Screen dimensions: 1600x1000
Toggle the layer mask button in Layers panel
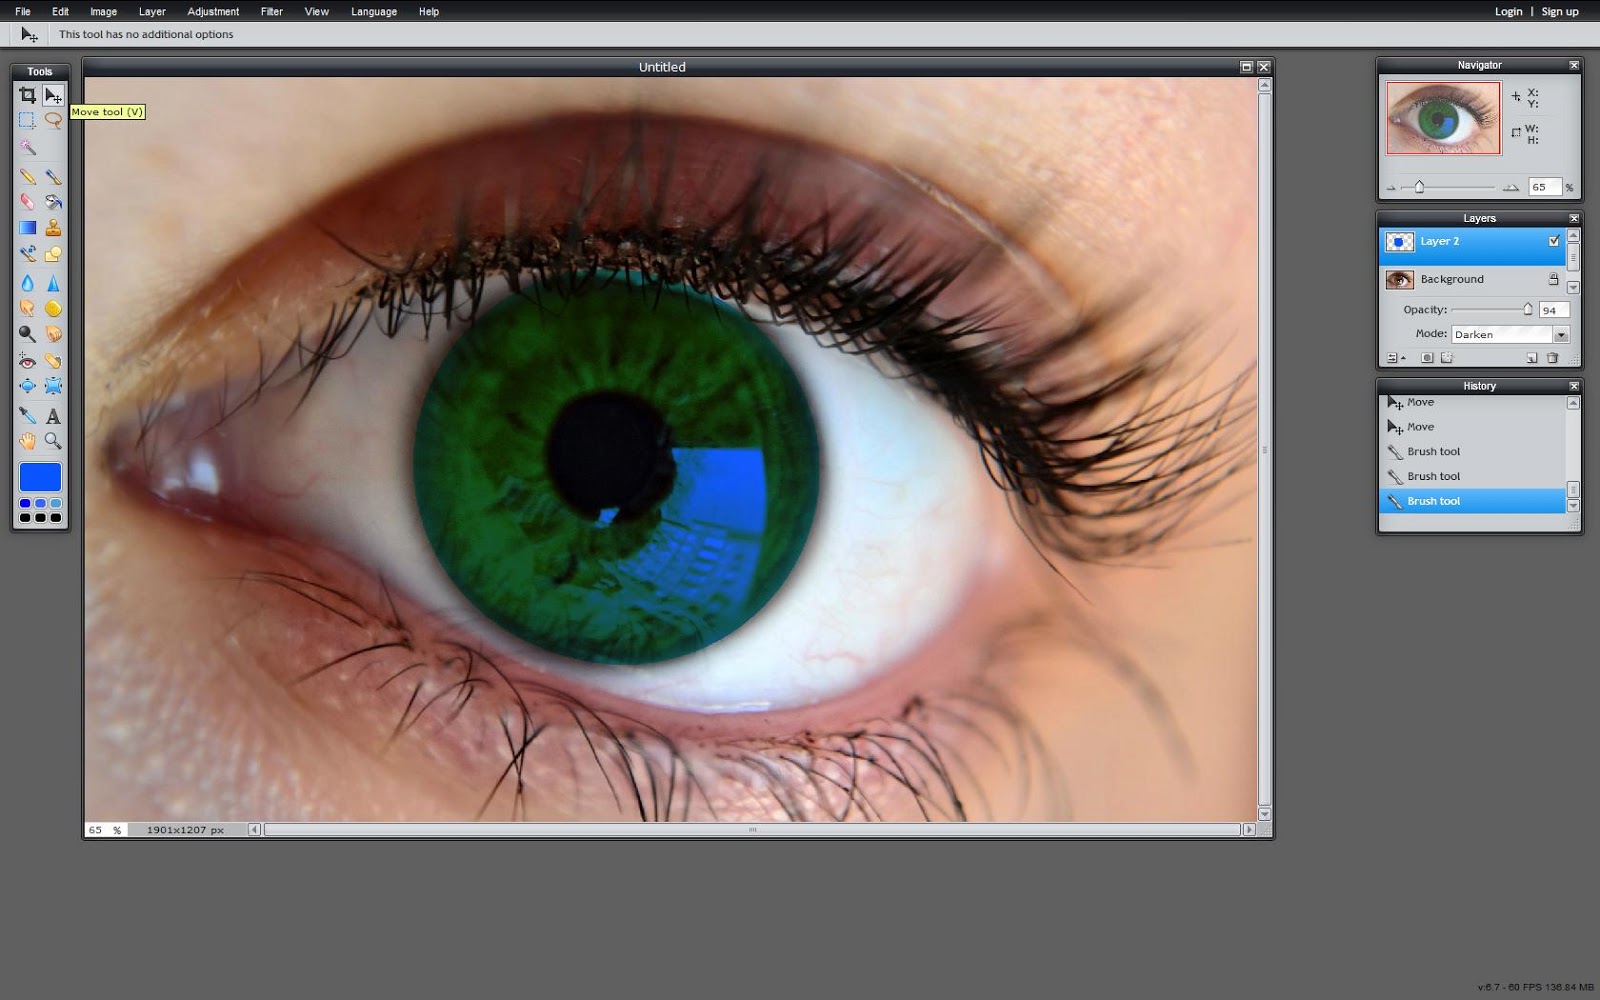[1427, 357]
